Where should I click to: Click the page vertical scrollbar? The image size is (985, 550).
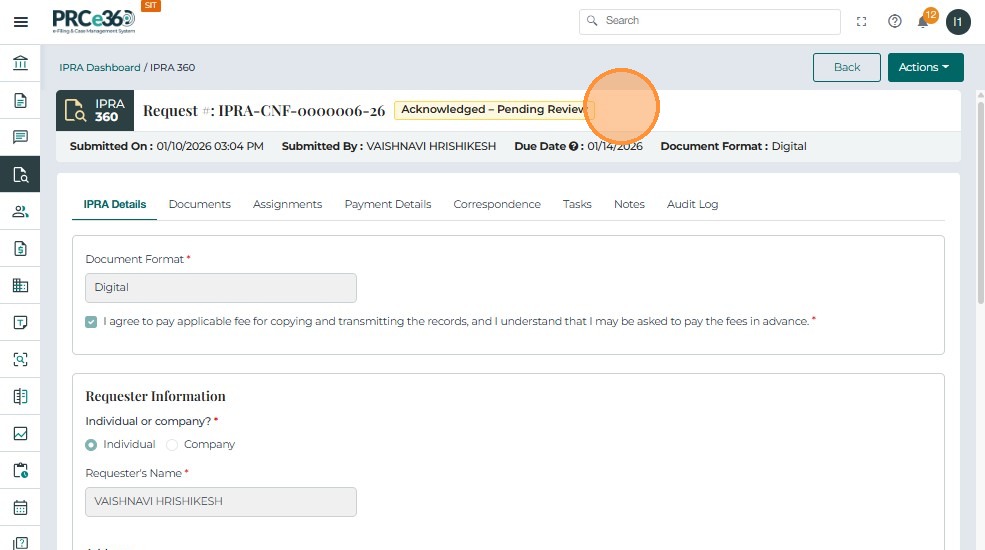tap(981, 201)
